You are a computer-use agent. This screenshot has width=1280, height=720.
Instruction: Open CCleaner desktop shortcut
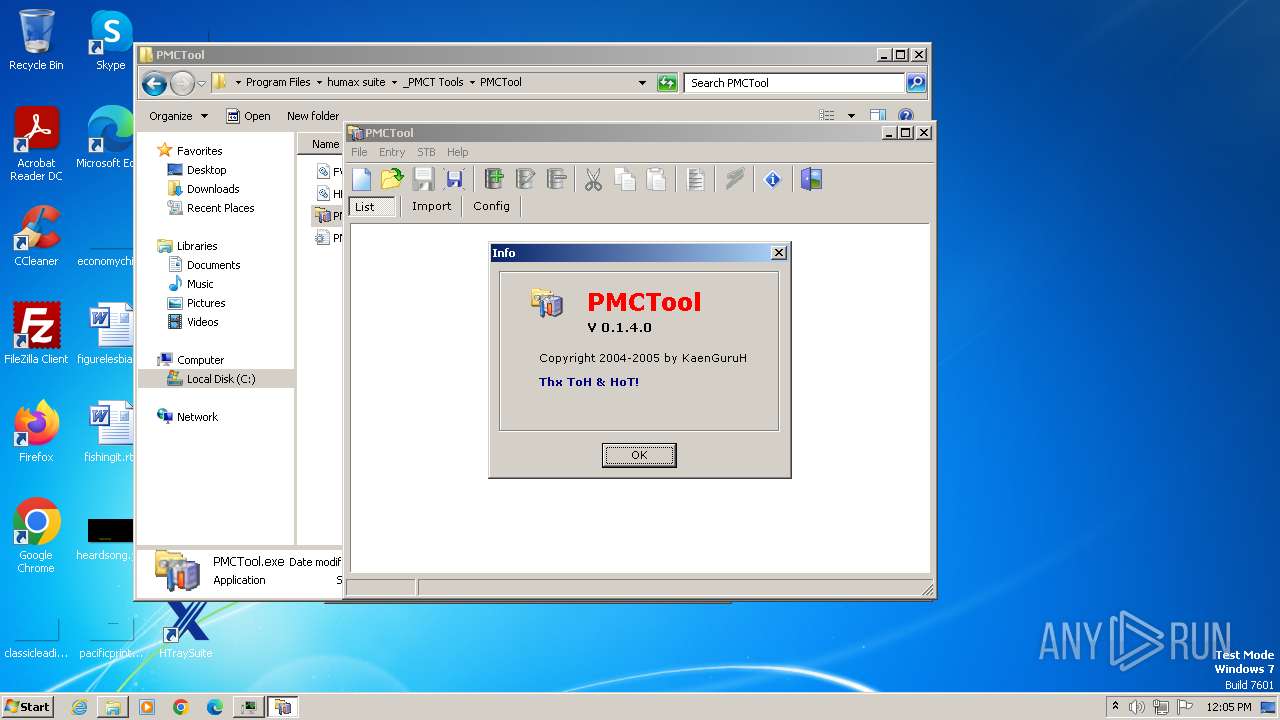coord(36,236)
